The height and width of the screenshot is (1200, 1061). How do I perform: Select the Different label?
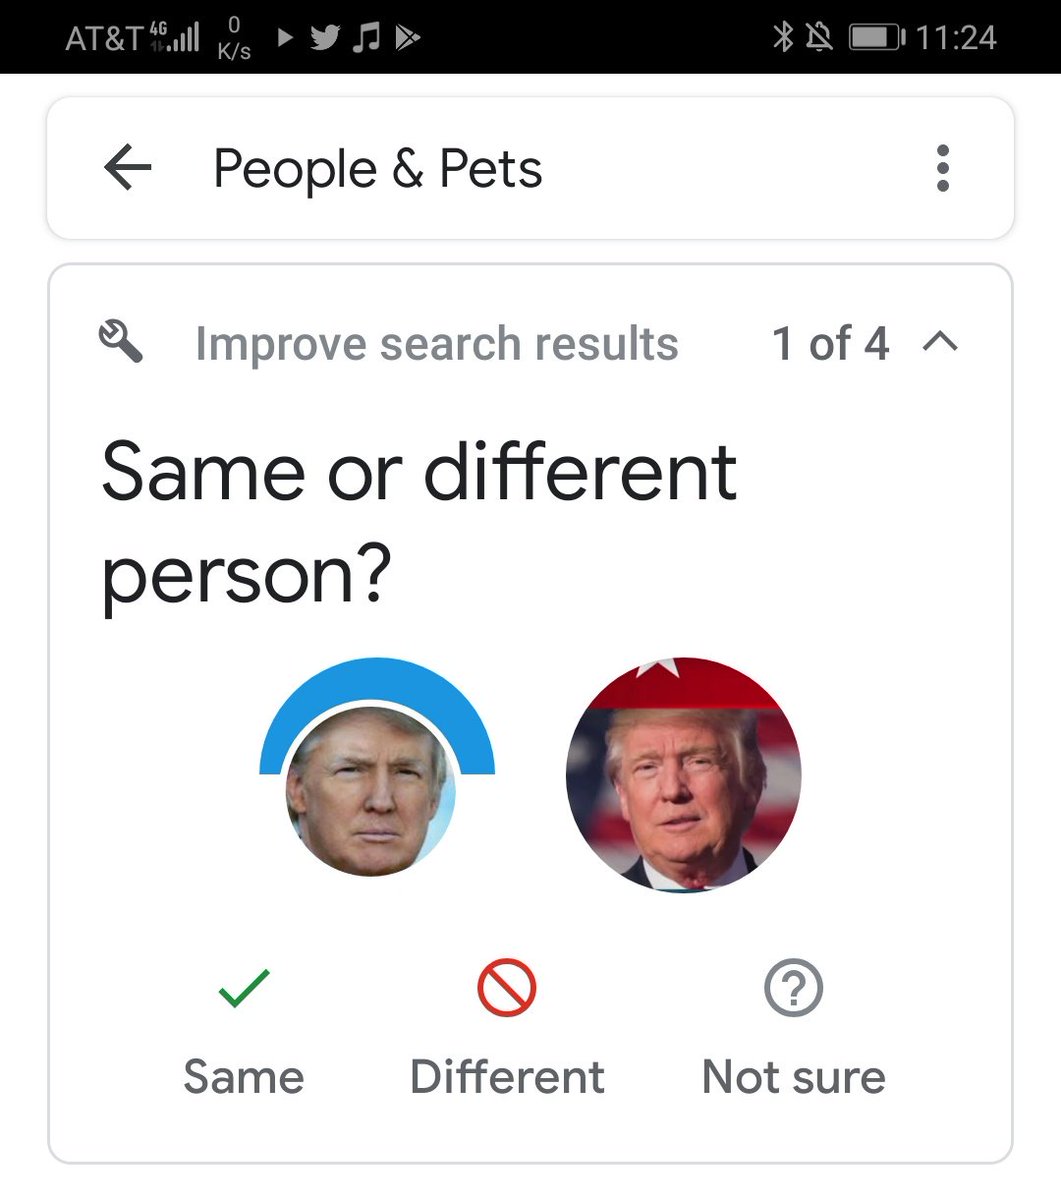(507, 1077)
